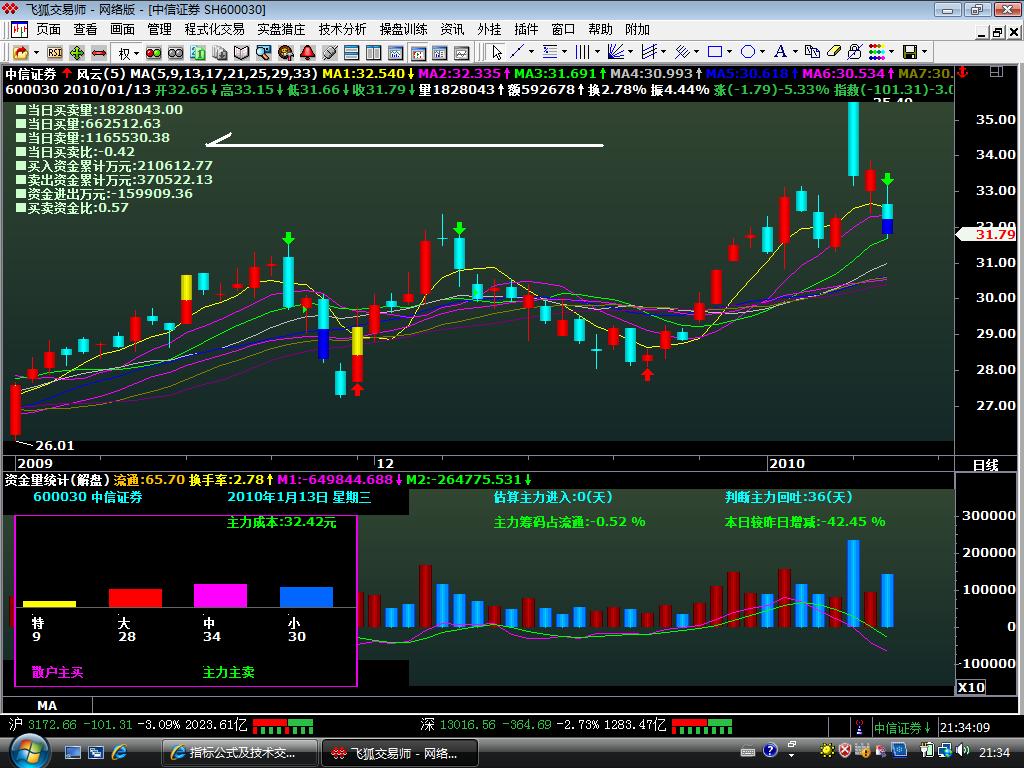Toggle the 当日买卖量 indicator square marker
This screenshot has height=768, width=1024.
tap(19, 110)
